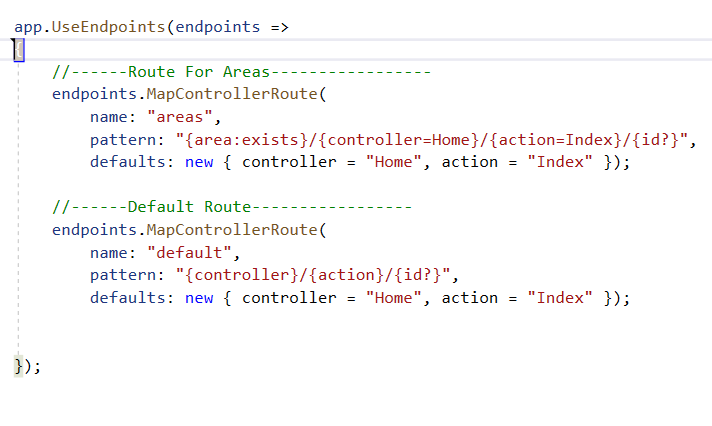The height and width of the screenshot is (426, 712).
Task: Click the 'app' identifier on the first line
Action: click(x=28, y=28)
